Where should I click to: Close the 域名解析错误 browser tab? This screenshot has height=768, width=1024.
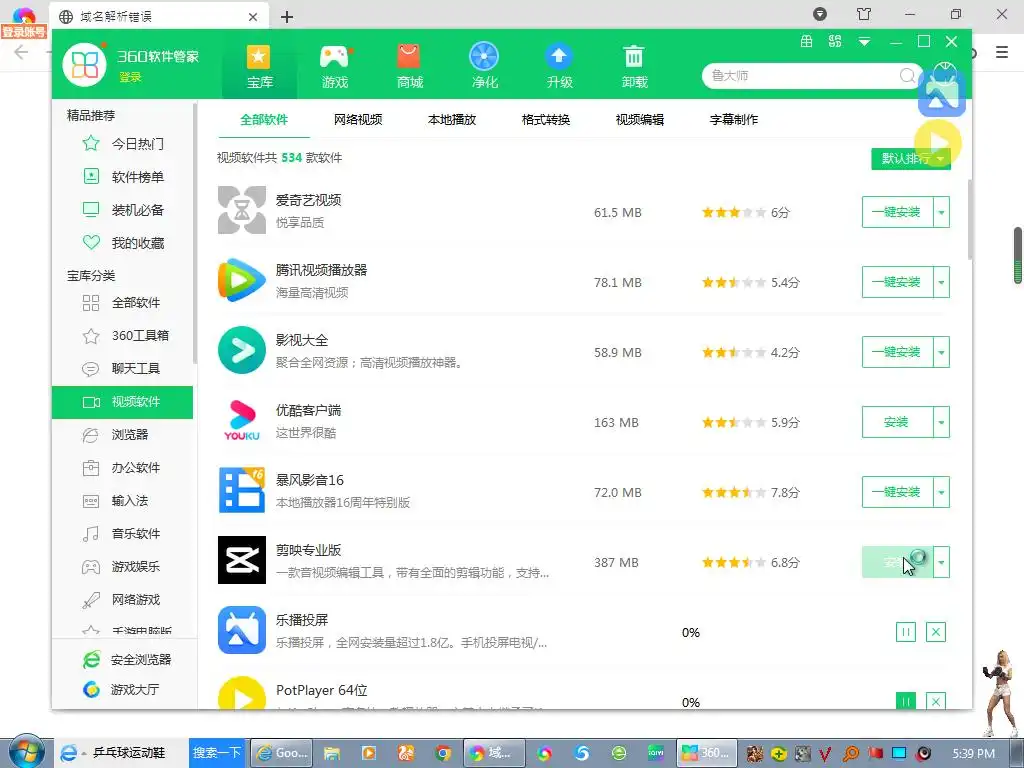click(253, 17)
